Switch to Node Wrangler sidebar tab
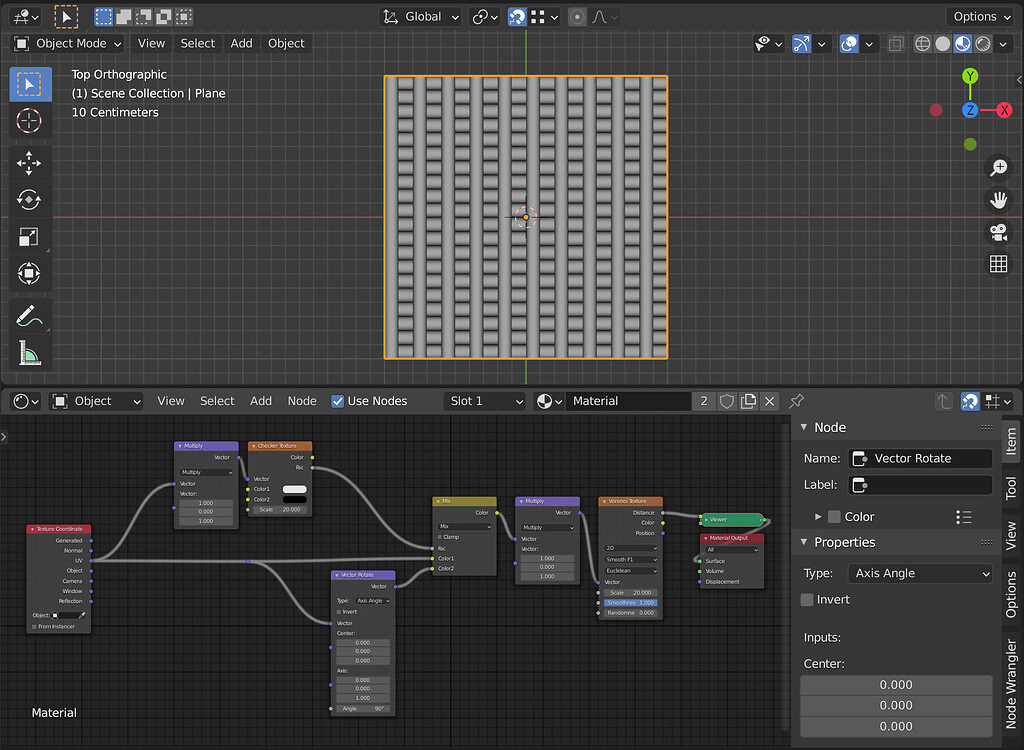1024x750 pixels. pos(1012,684)
